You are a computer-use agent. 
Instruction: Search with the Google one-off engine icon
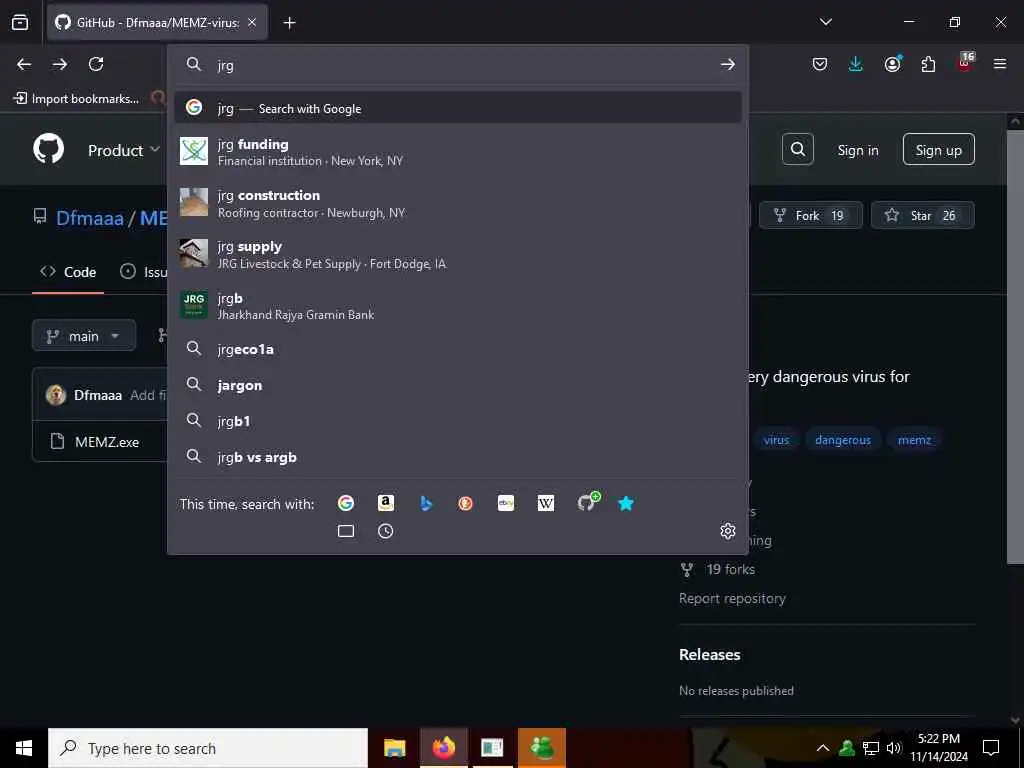346,503
